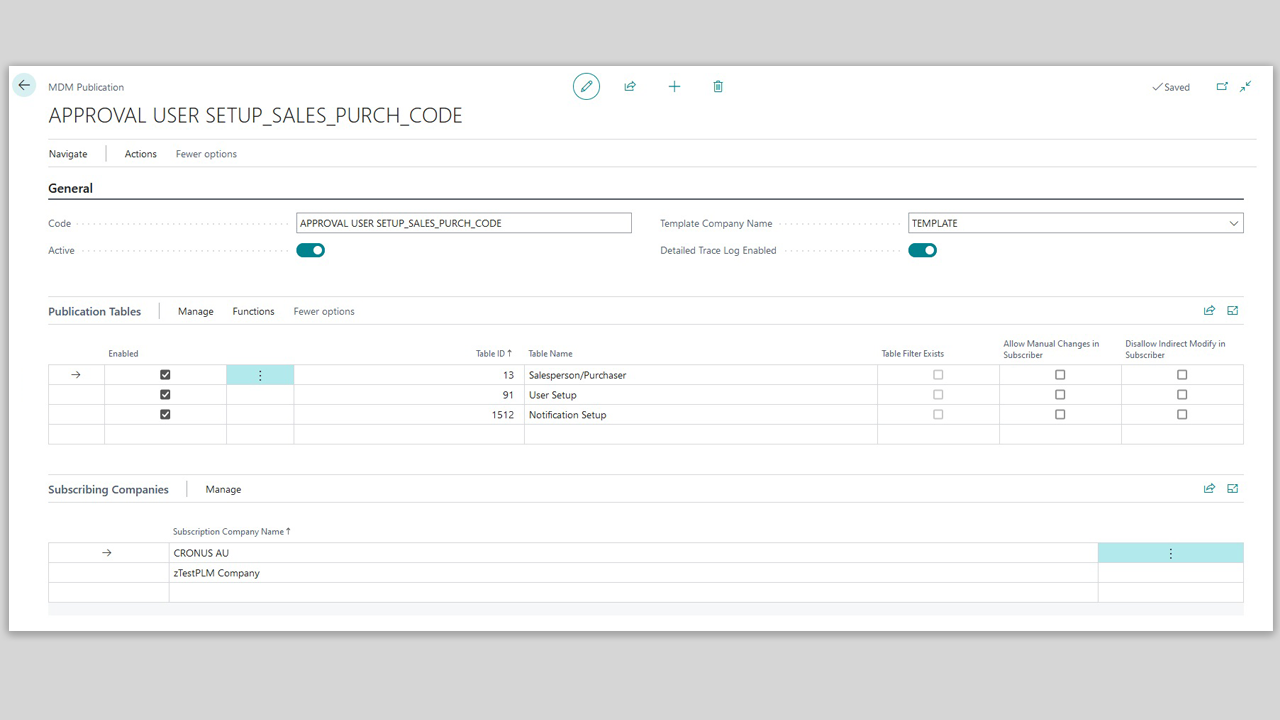Click the plus icon to create new

pos(674,87)
